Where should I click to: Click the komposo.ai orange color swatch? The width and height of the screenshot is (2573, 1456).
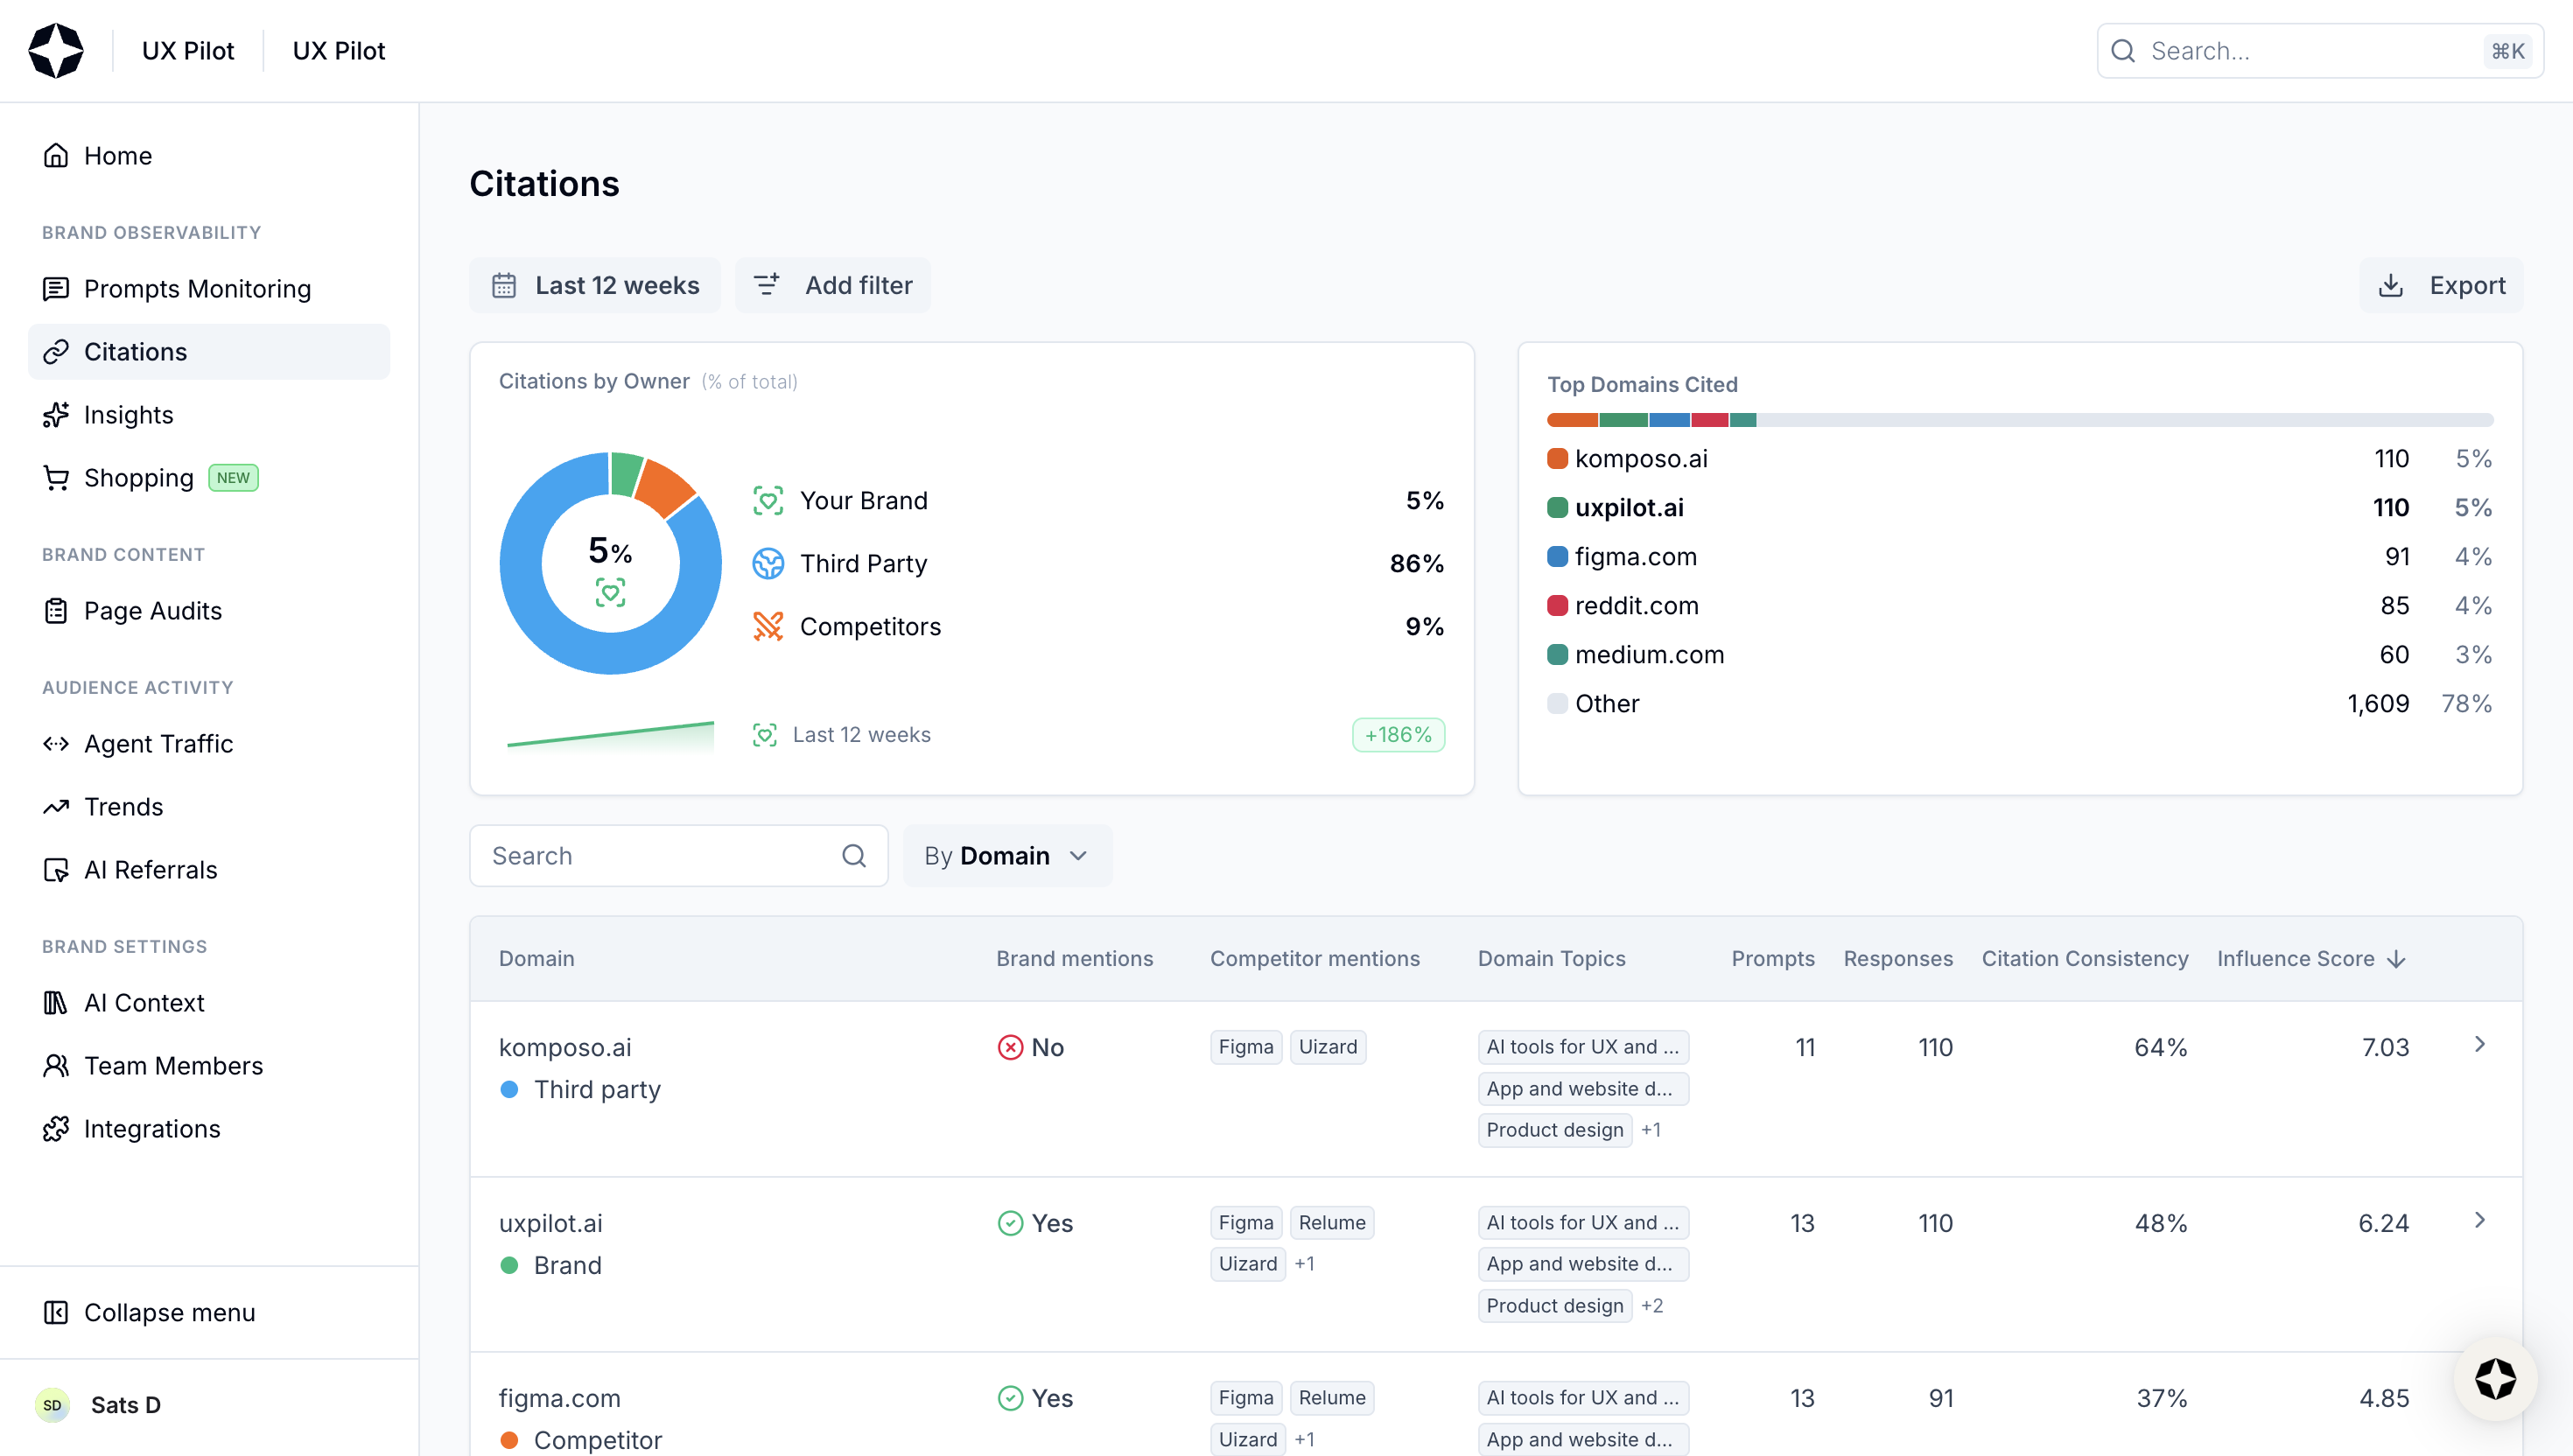(1557, 459)
